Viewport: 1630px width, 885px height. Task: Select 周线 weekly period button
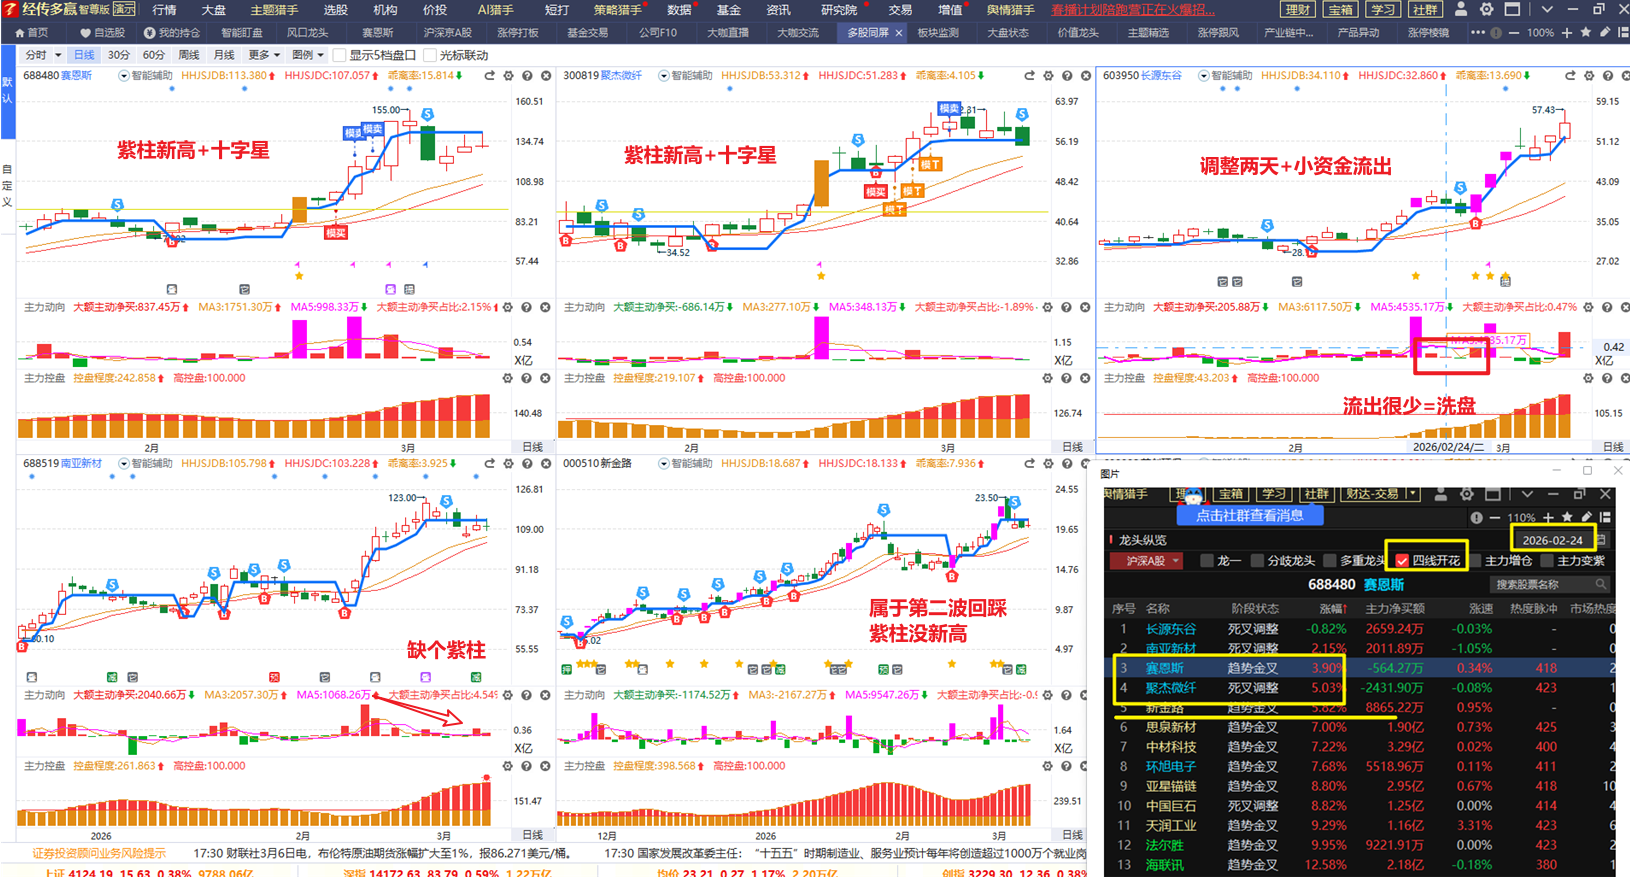(189, 55)
